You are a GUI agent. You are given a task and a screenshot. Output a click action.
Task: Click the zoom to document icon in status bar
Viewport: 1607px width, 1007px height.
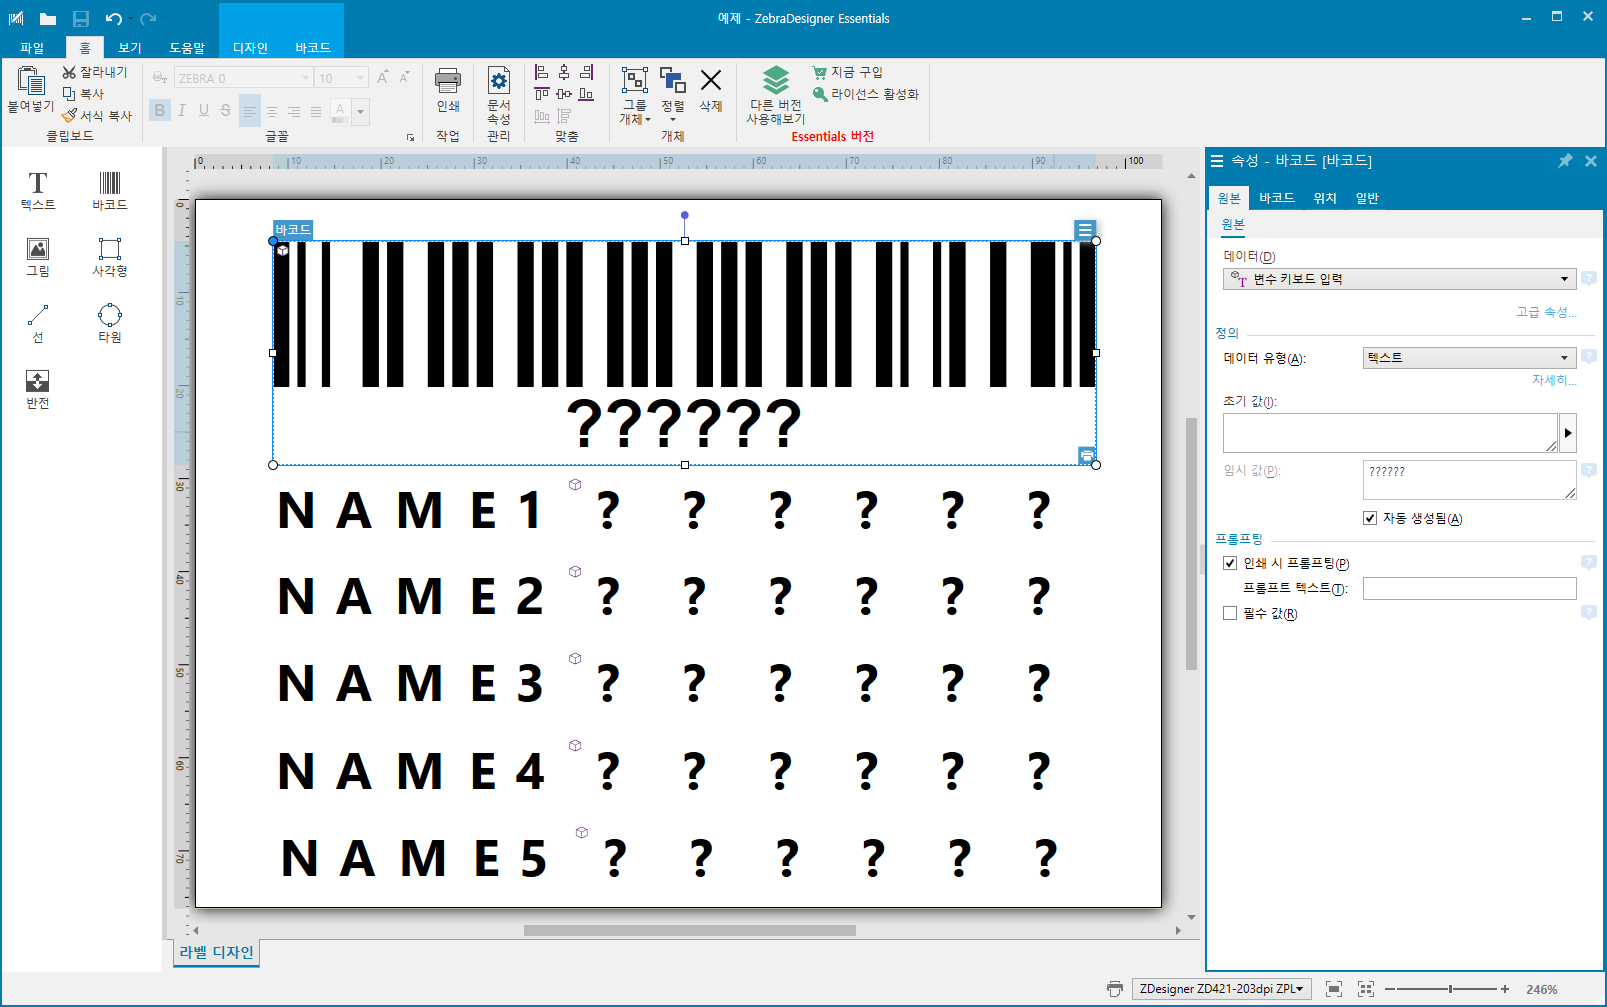[x=1334, y=989]
